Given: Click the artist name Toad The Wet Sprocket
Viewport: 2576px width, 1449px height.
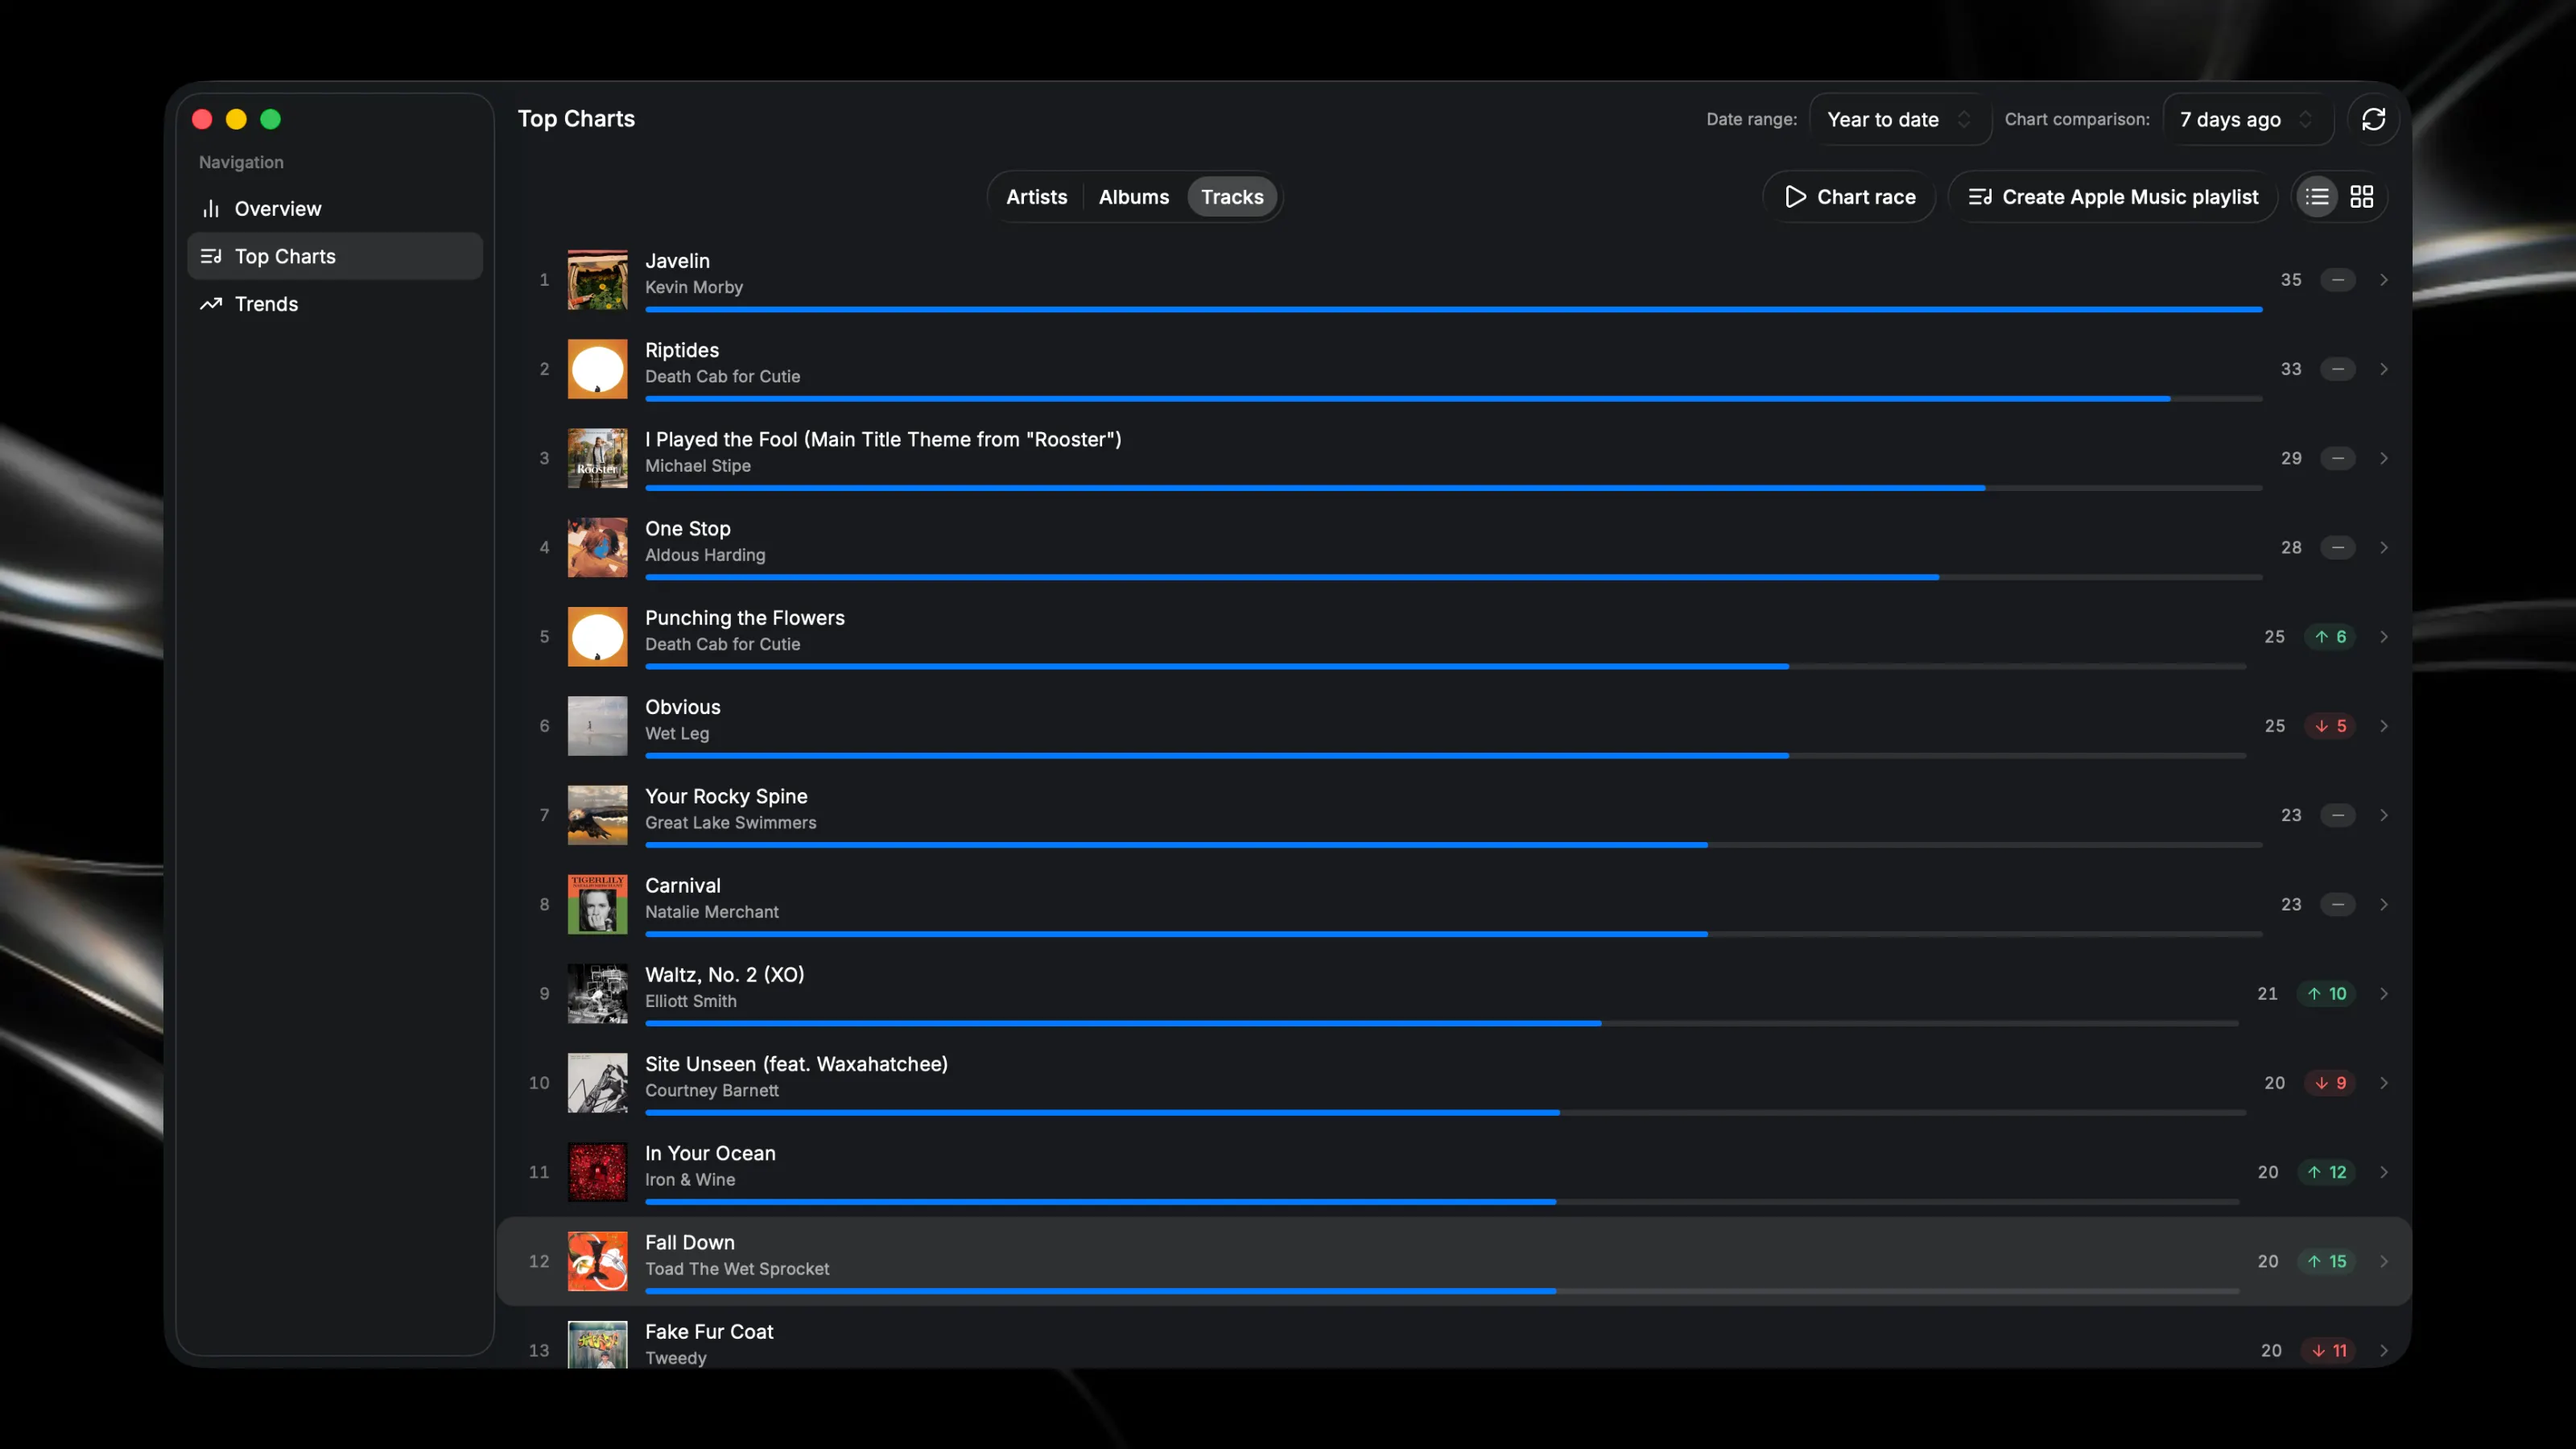Looking at the screenshot, I should point(737,1269).
